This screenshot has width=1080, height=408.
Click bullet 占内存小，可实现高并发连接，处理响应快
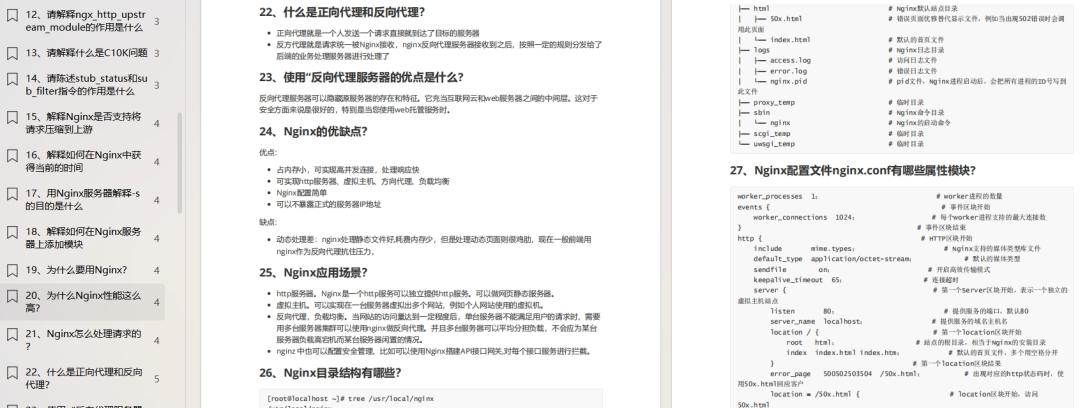point(348,170)
